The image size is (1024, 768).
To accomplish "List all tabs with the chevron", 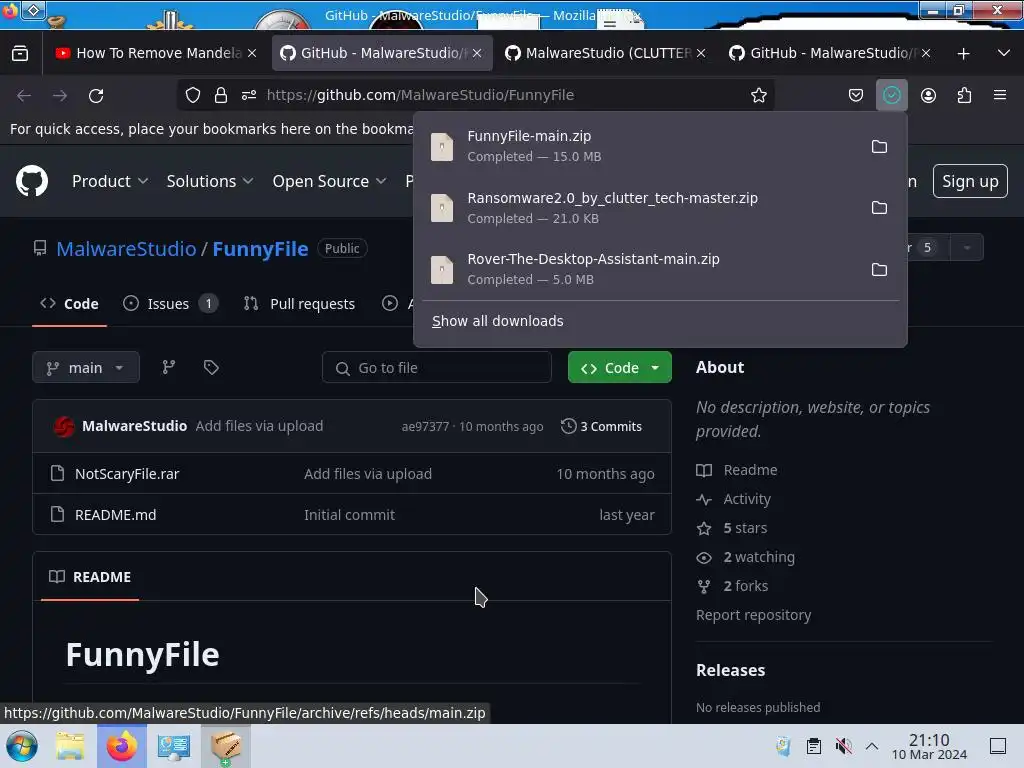I will [1004, 54].
